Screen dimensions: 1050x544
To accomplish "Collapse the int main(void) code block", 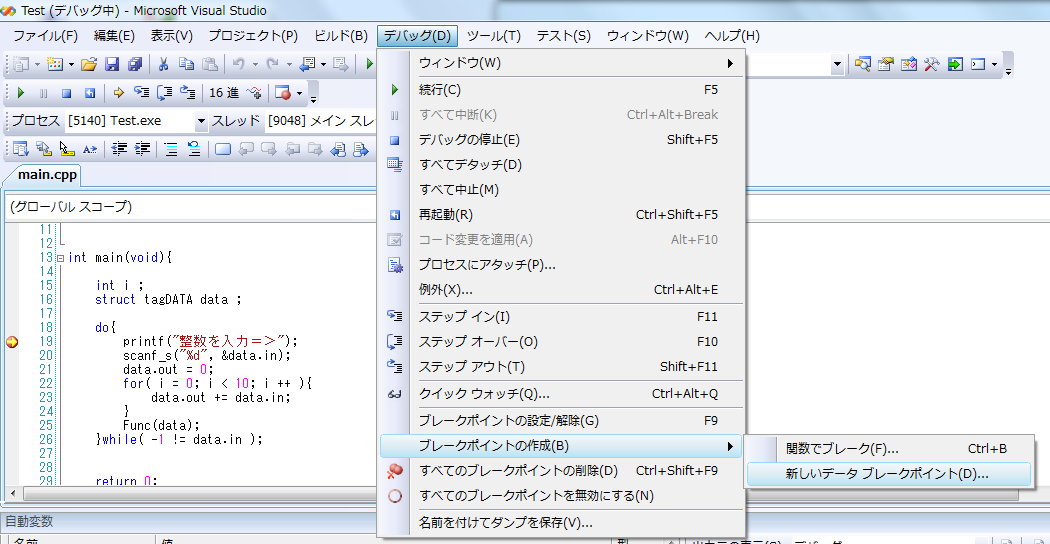I will point(60,258).
